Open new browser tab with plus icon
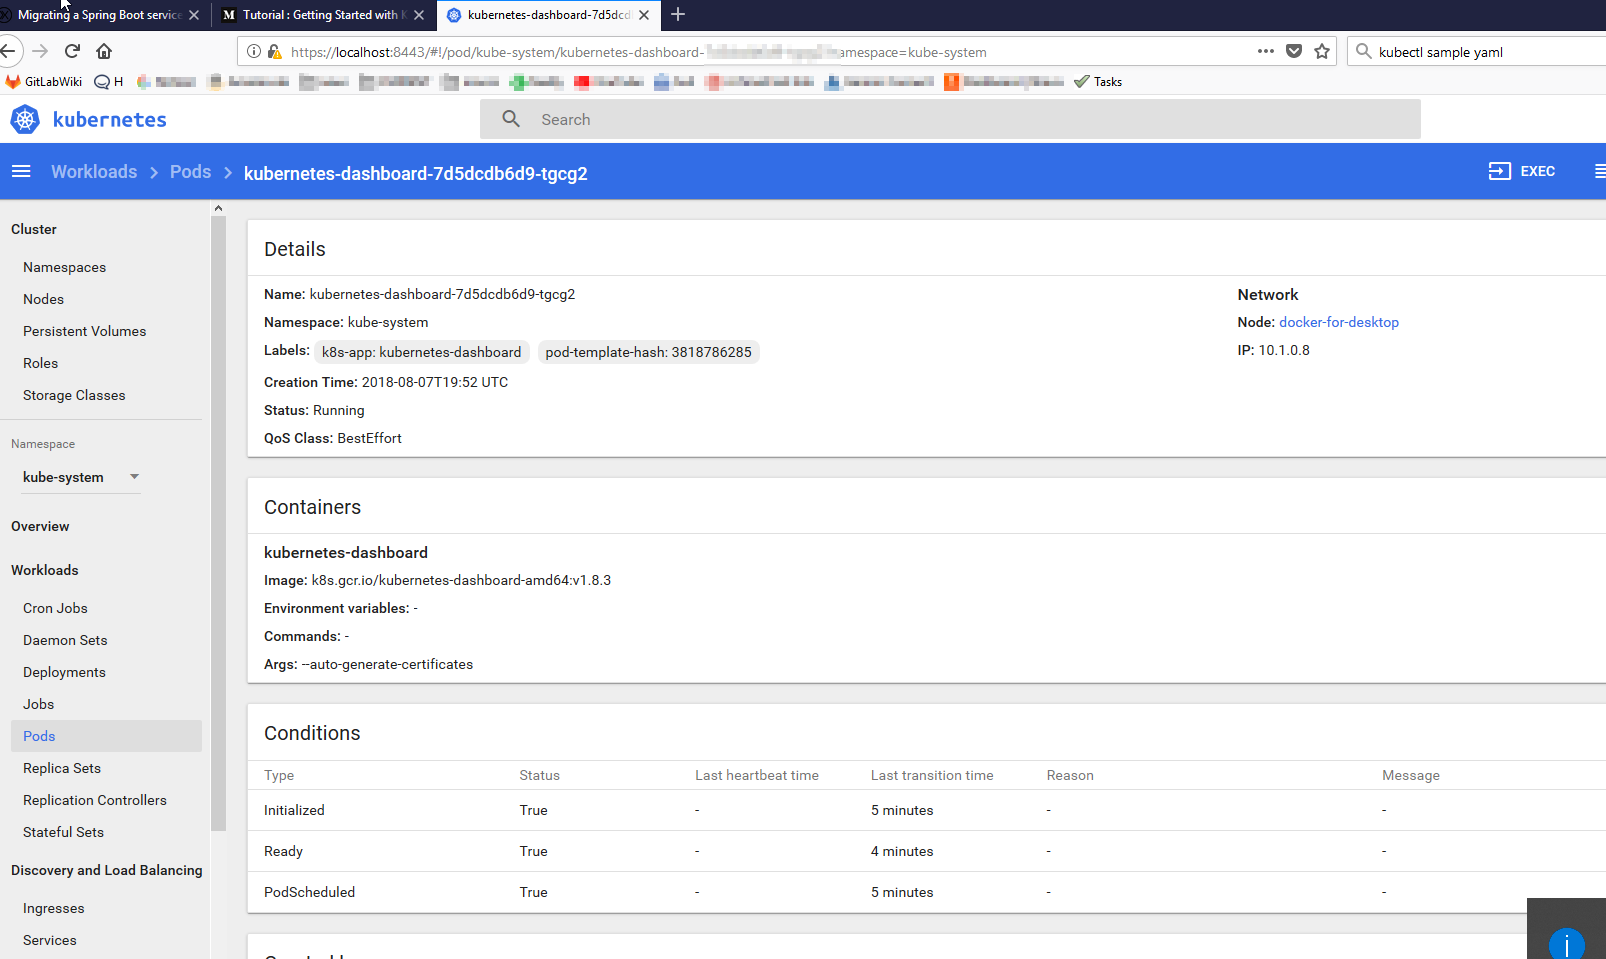This screenshot has height=959, width=1606. click(x=678, y=15)
